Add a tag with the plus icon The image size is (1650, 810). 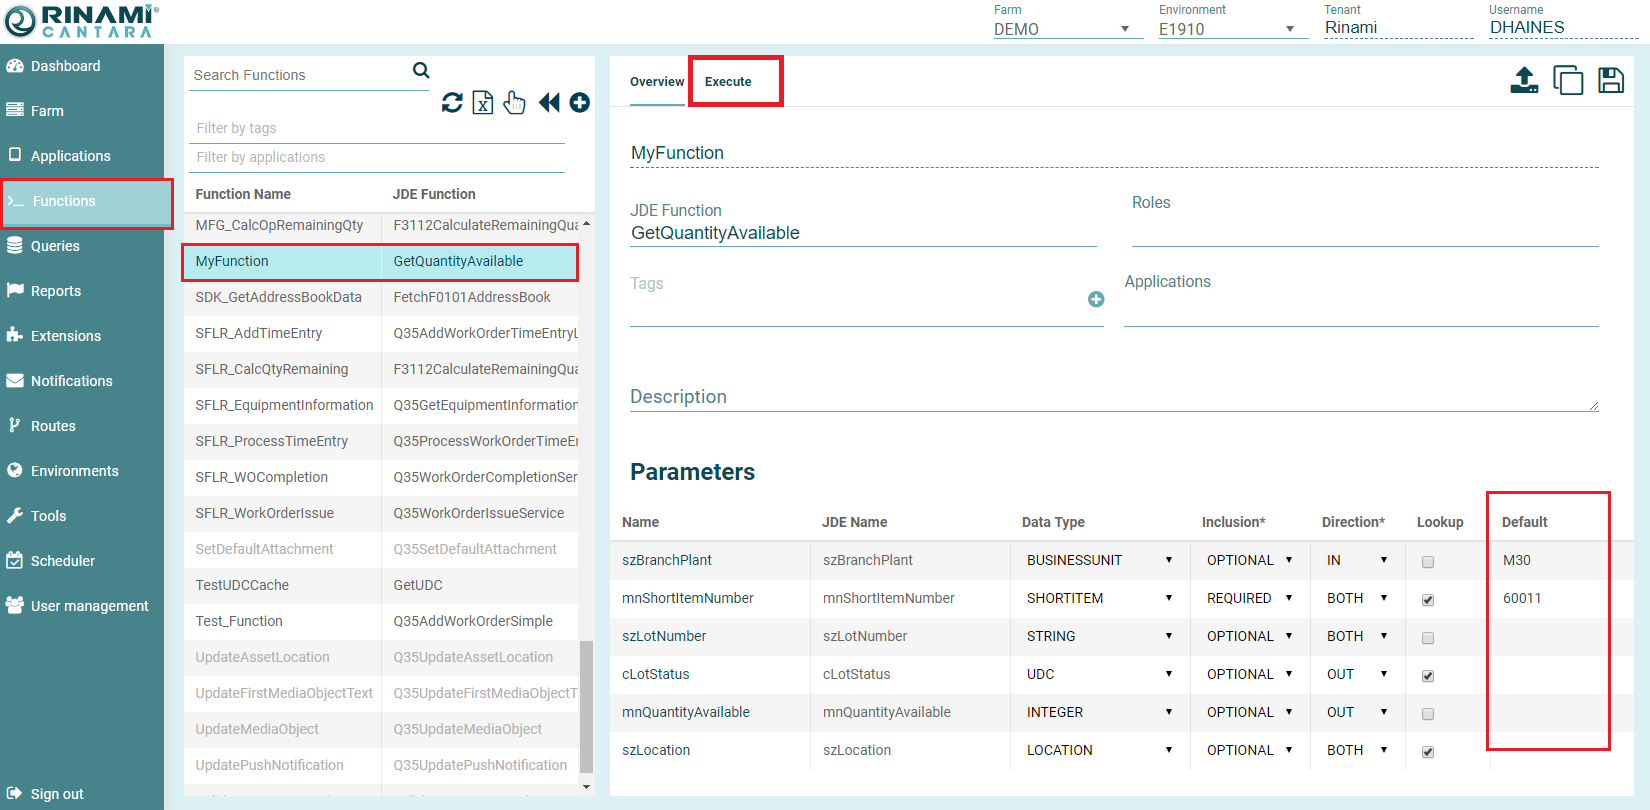(x=1096, y=299)
